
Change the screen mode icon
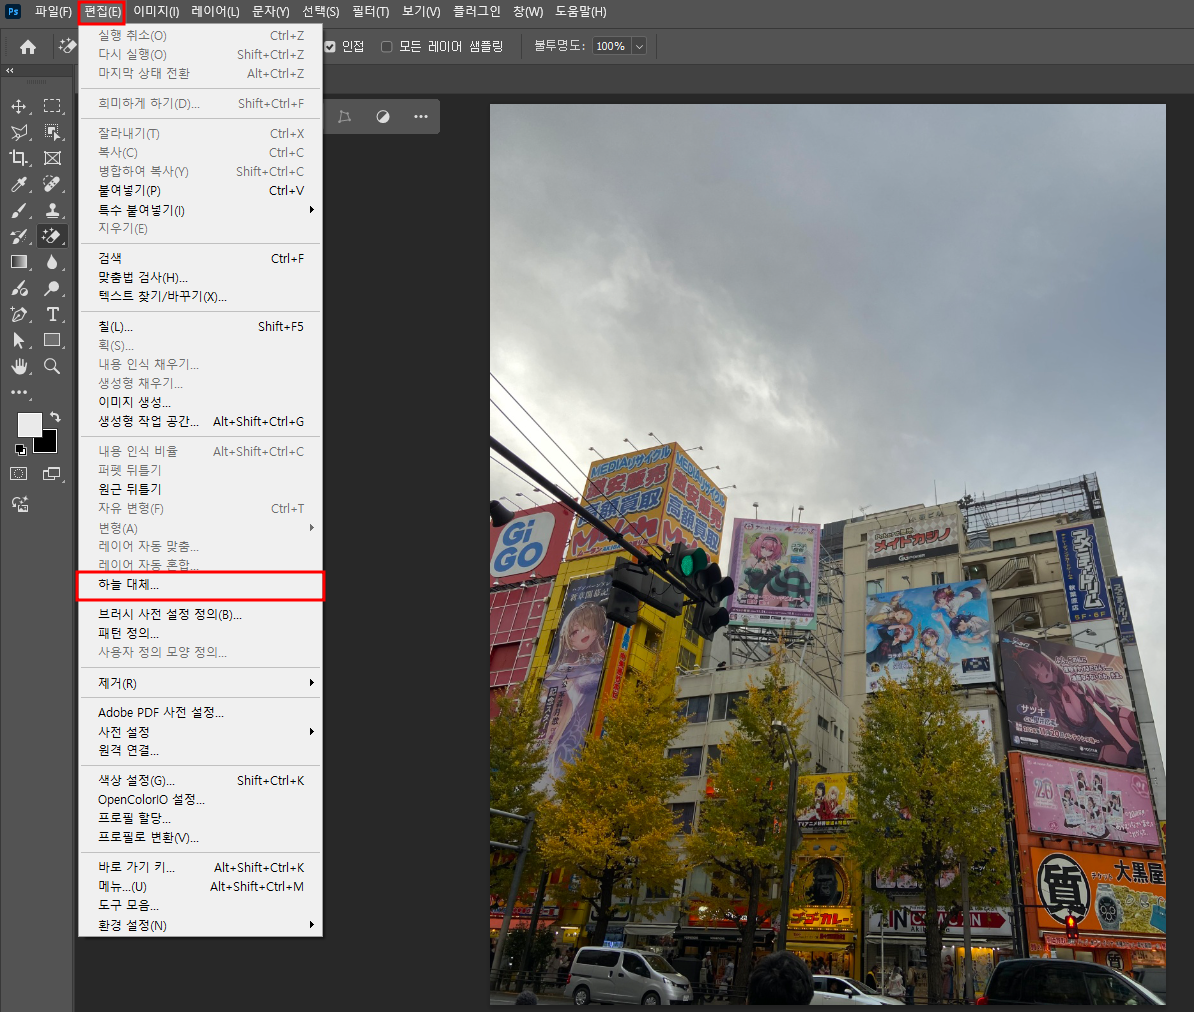51,474
